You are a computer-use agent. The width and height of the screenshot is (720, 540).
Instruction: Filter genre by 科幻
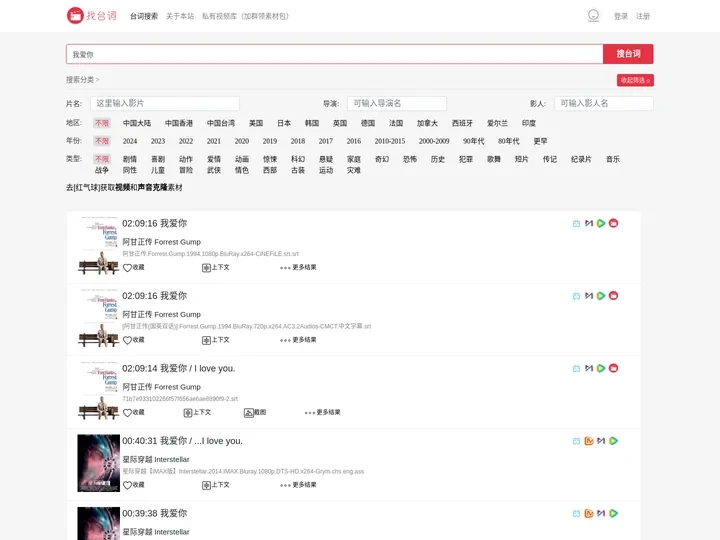pyautogui.click(x=298, y=159)
